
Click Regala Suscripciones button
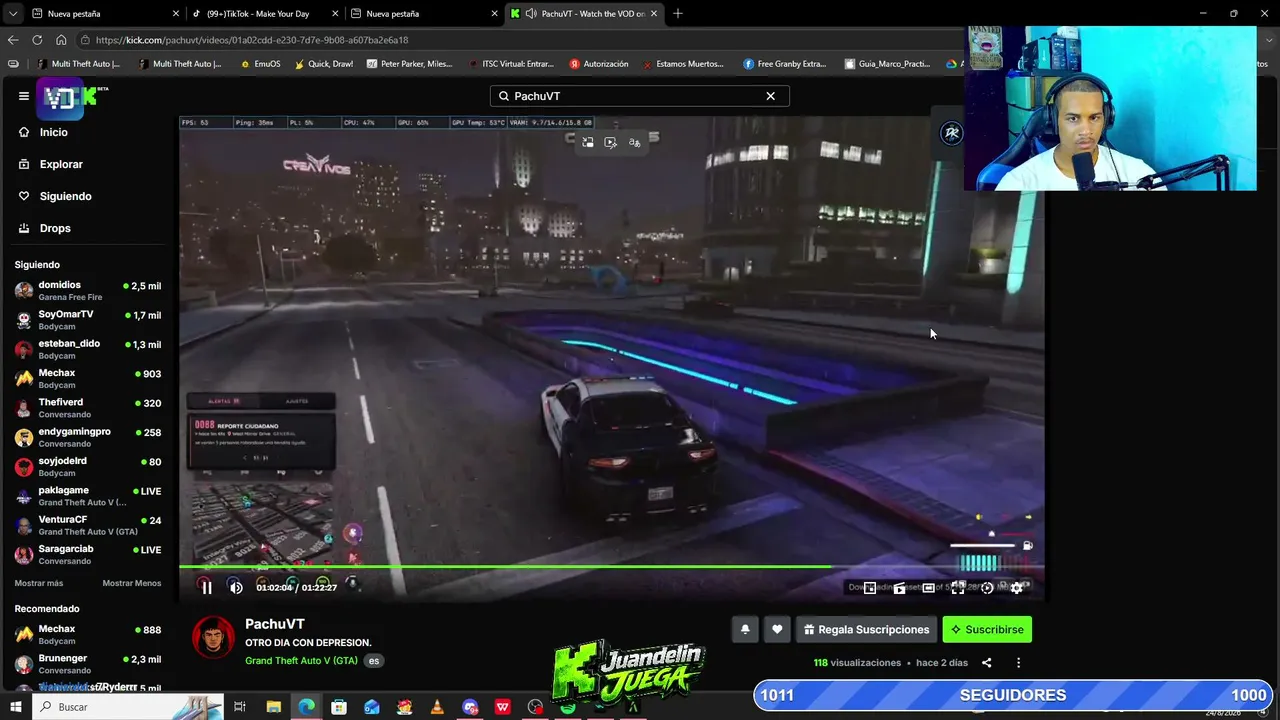866,629
